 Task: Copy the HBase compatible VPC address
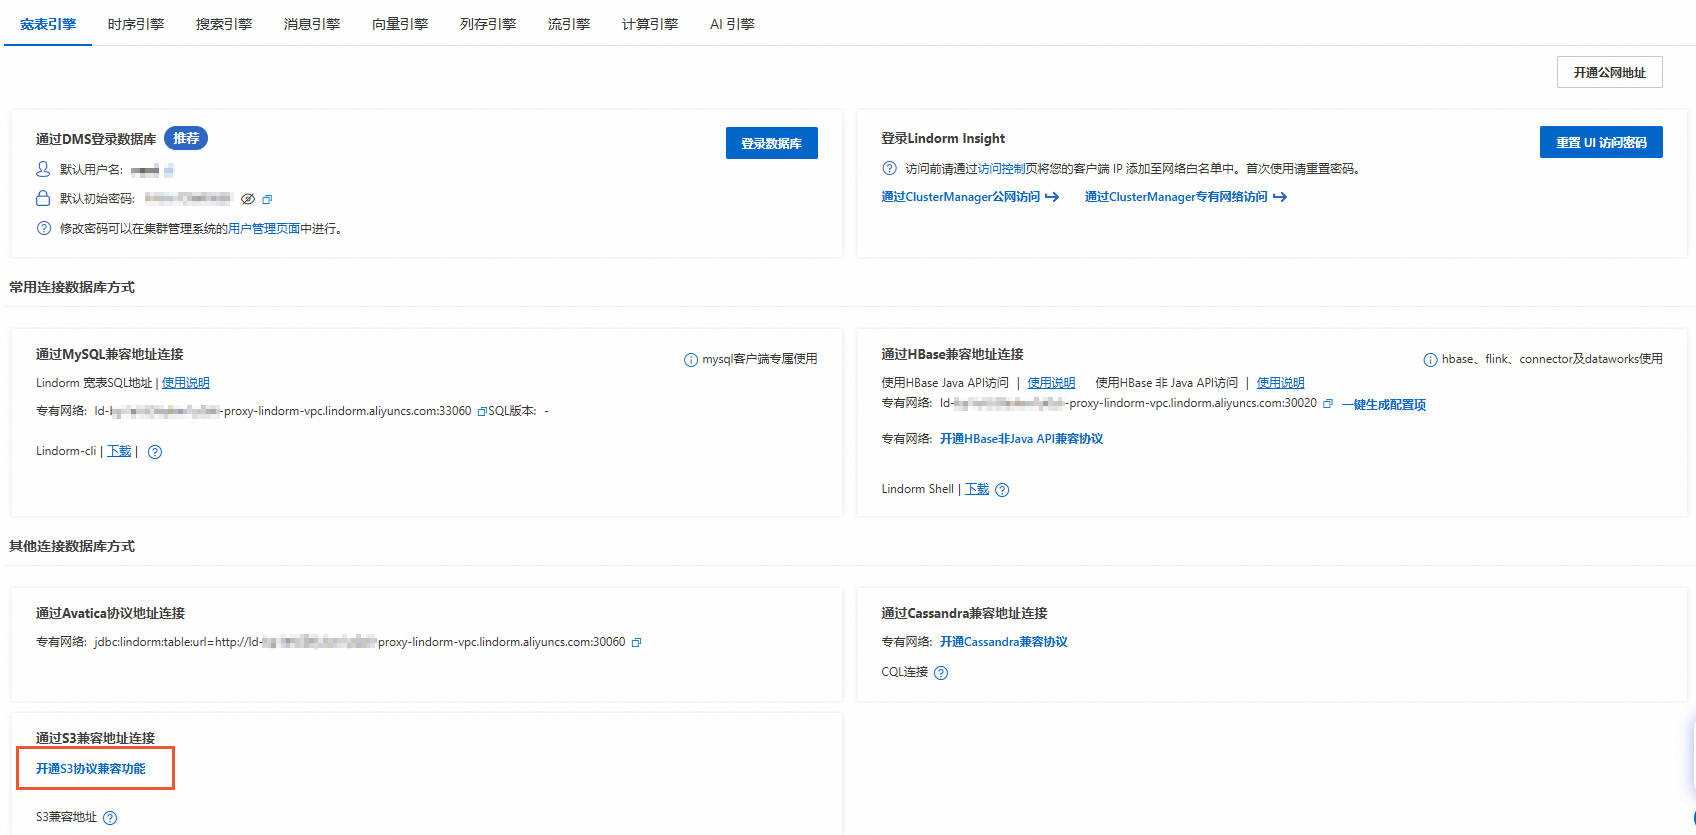click(x=1328, y=404)
